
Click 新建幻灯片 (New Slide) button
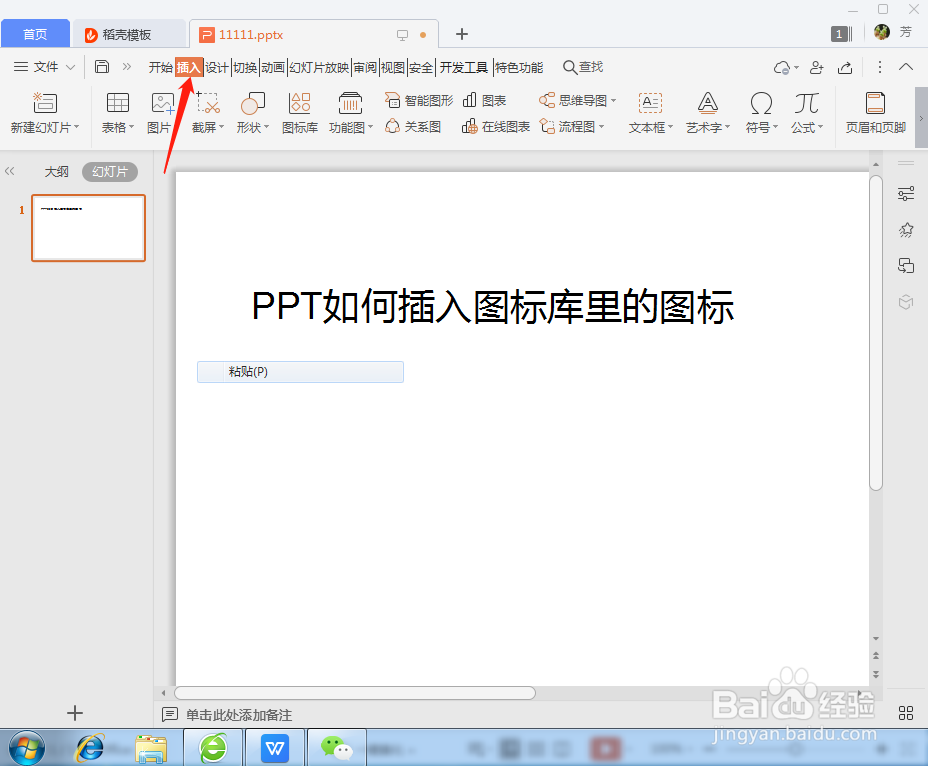pyautogui.click(x=44, y=112)
